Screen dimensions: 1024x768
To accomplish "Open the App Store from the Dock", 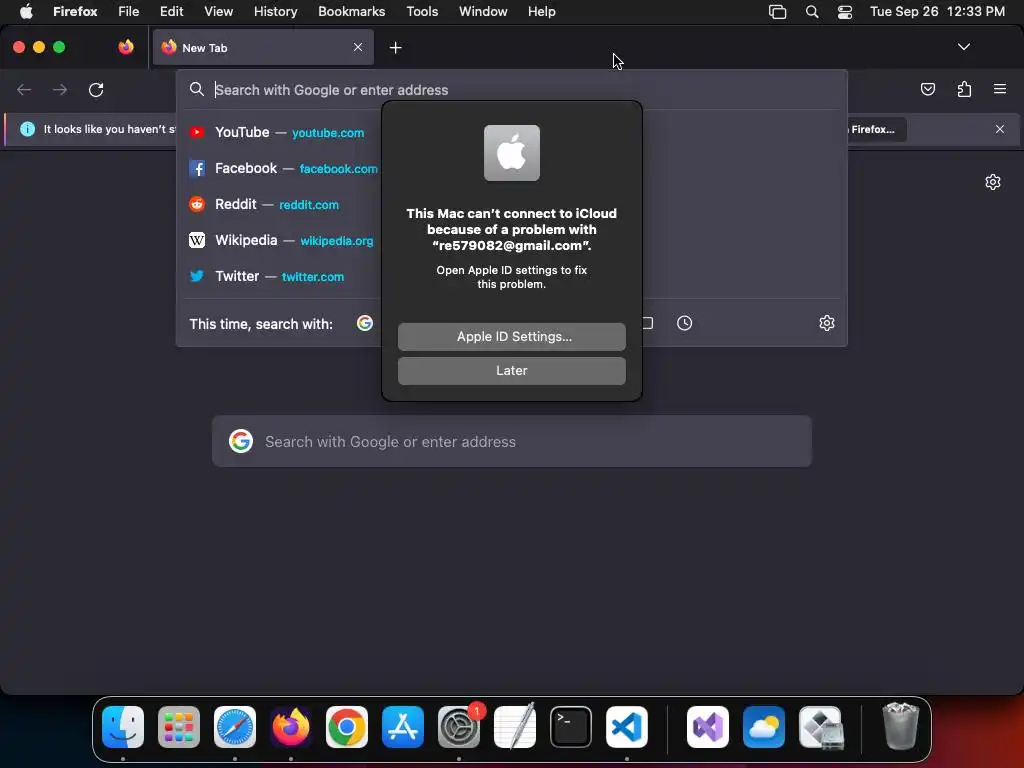I will tap(403, 727).
